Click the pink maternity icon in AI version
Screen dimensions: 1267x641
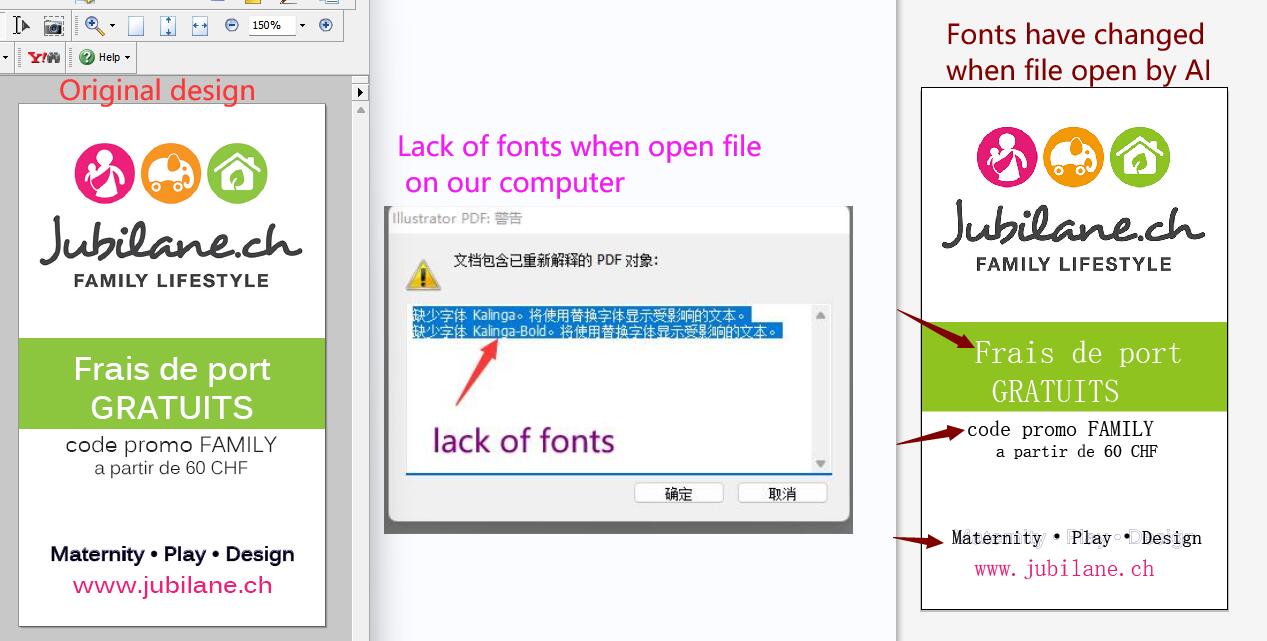pos(1006,157)
